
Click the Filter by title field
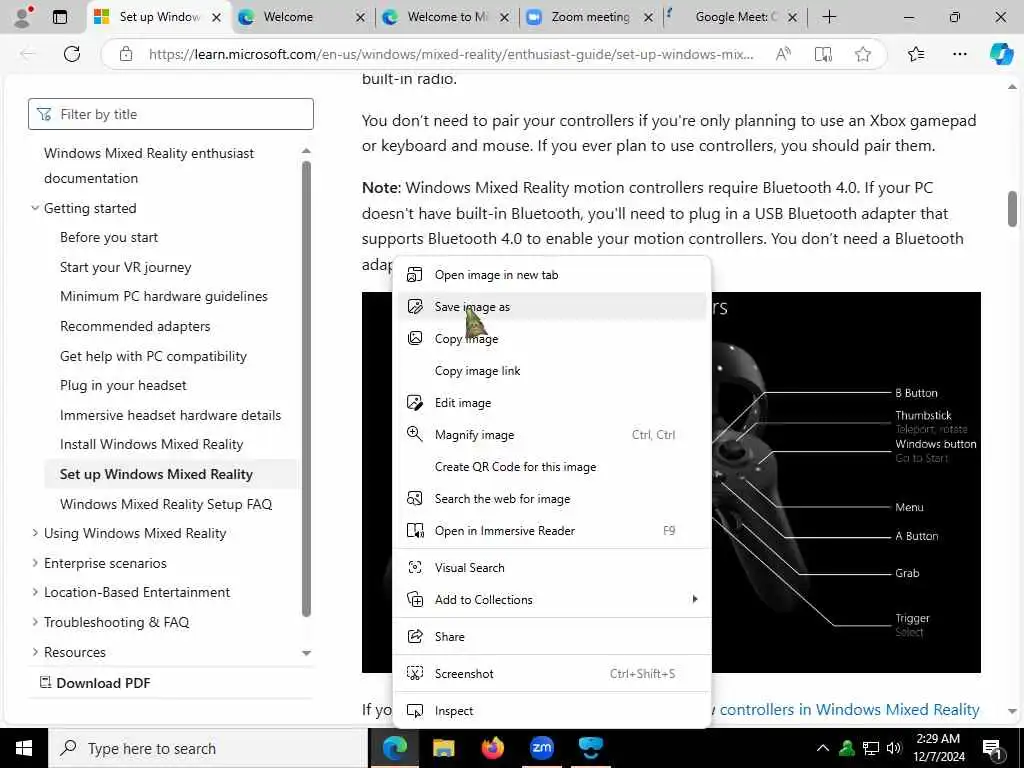click(x=171, y=114)
